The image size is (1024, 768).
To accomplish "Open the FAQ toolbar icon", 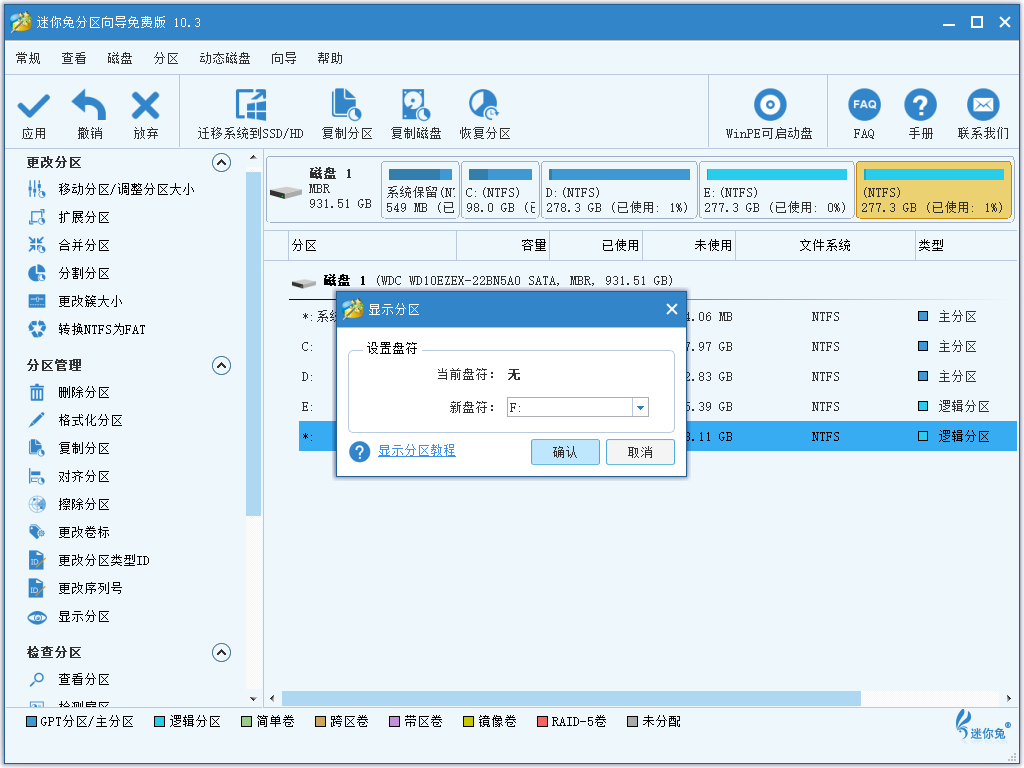I will tap(864, 105).
